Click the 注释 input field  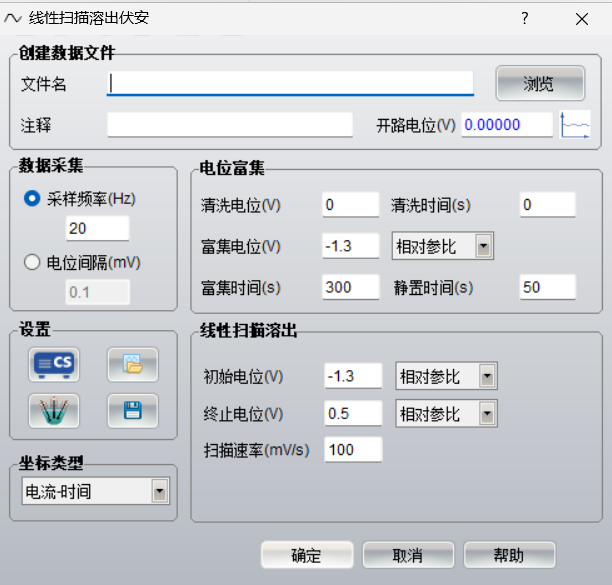230,125
